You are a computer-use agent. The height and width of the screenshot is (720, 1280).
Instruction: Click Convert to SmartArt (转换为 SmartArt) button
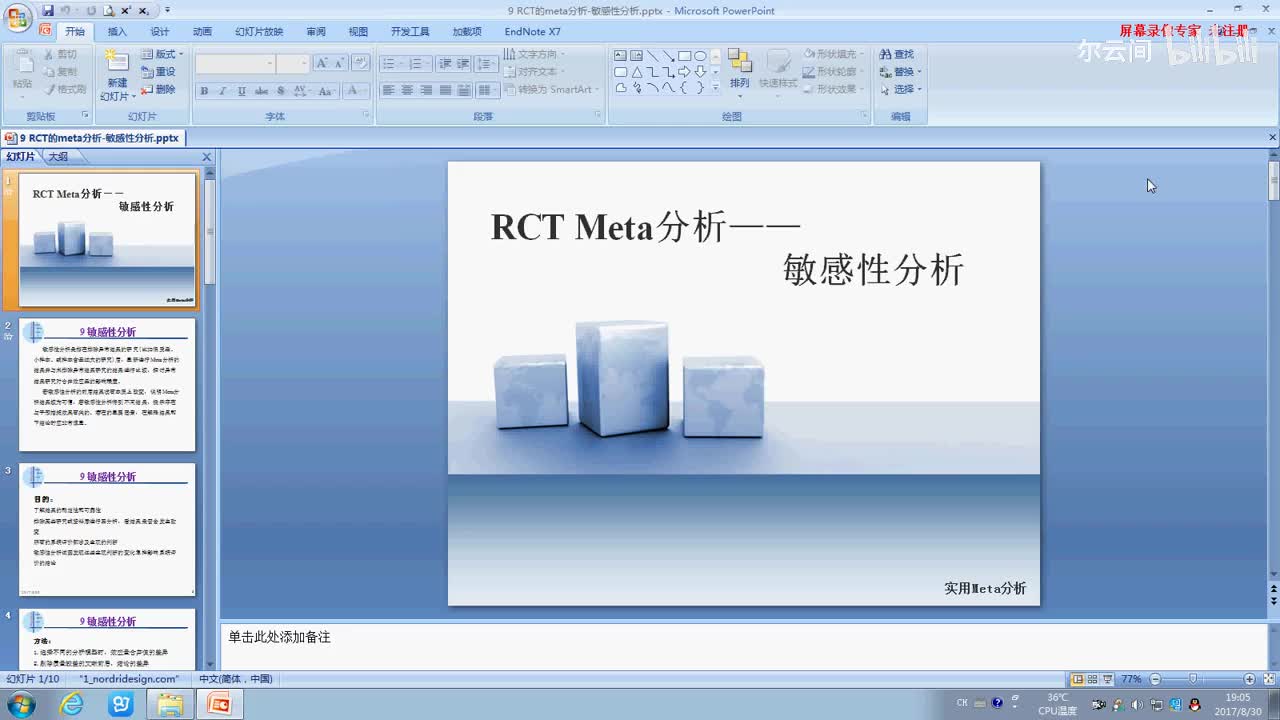(x=552, y=90)
